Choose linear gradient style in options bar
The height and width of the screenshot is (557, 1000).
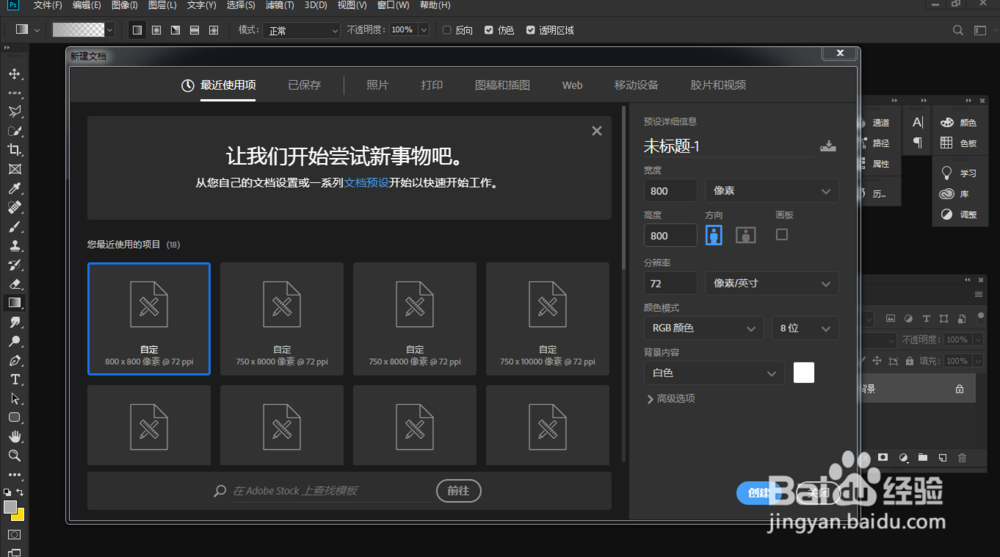(x=137, y=30)
